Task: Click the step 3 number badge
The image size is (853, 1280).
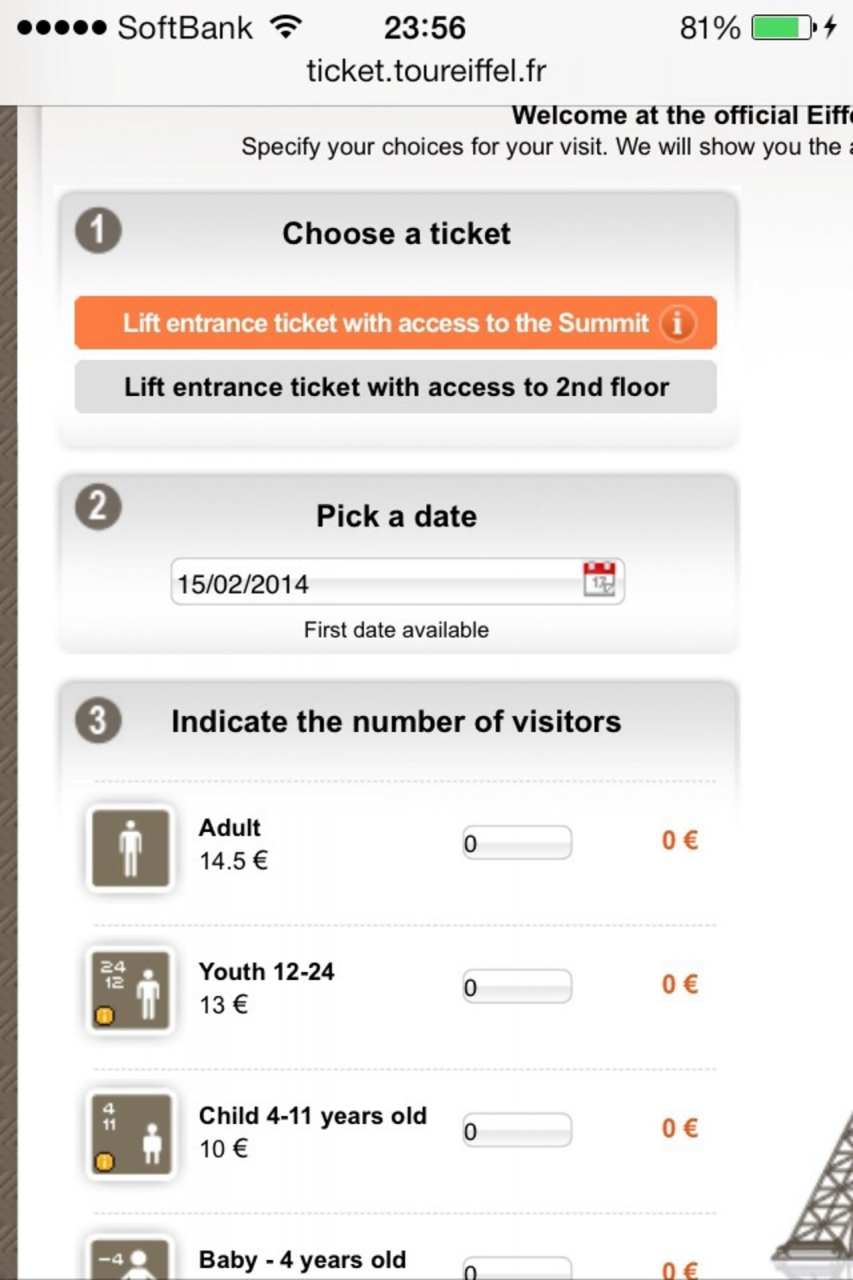Action: coord(98,721)
